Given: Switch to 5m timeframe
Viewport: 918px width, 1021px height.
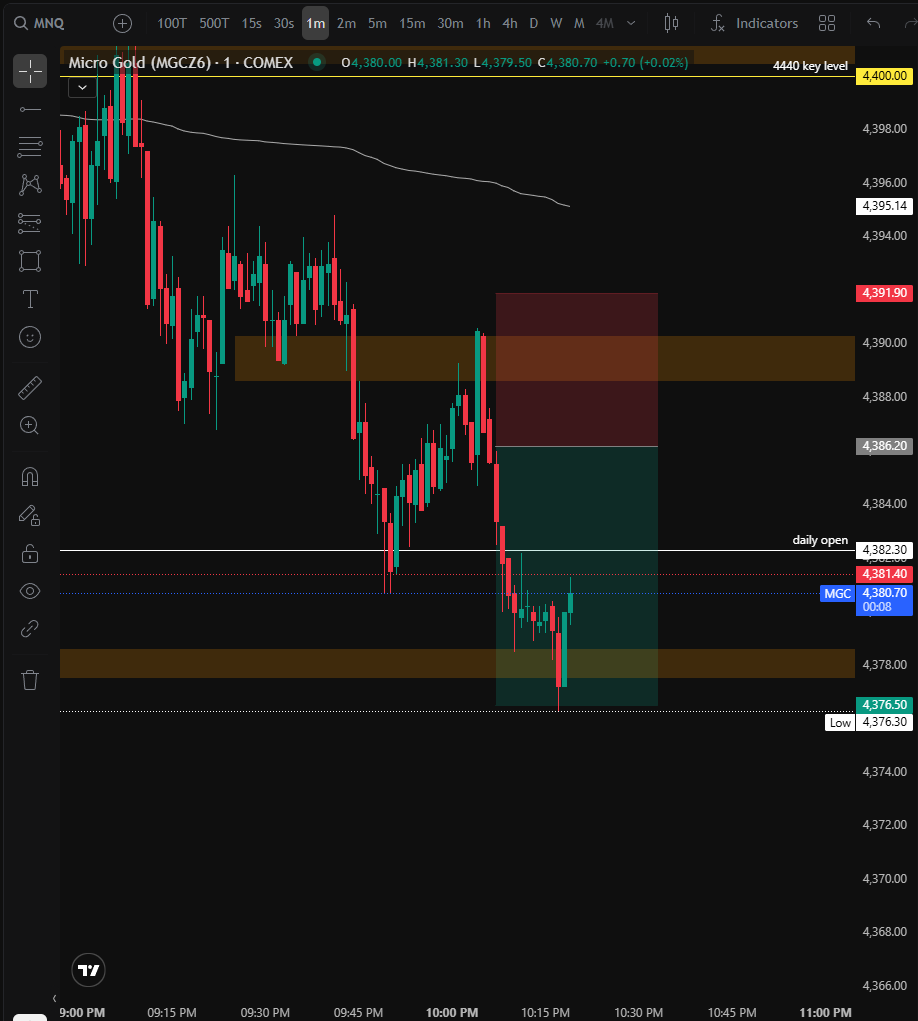Looking at the screenshot, I should click(378, 23).
